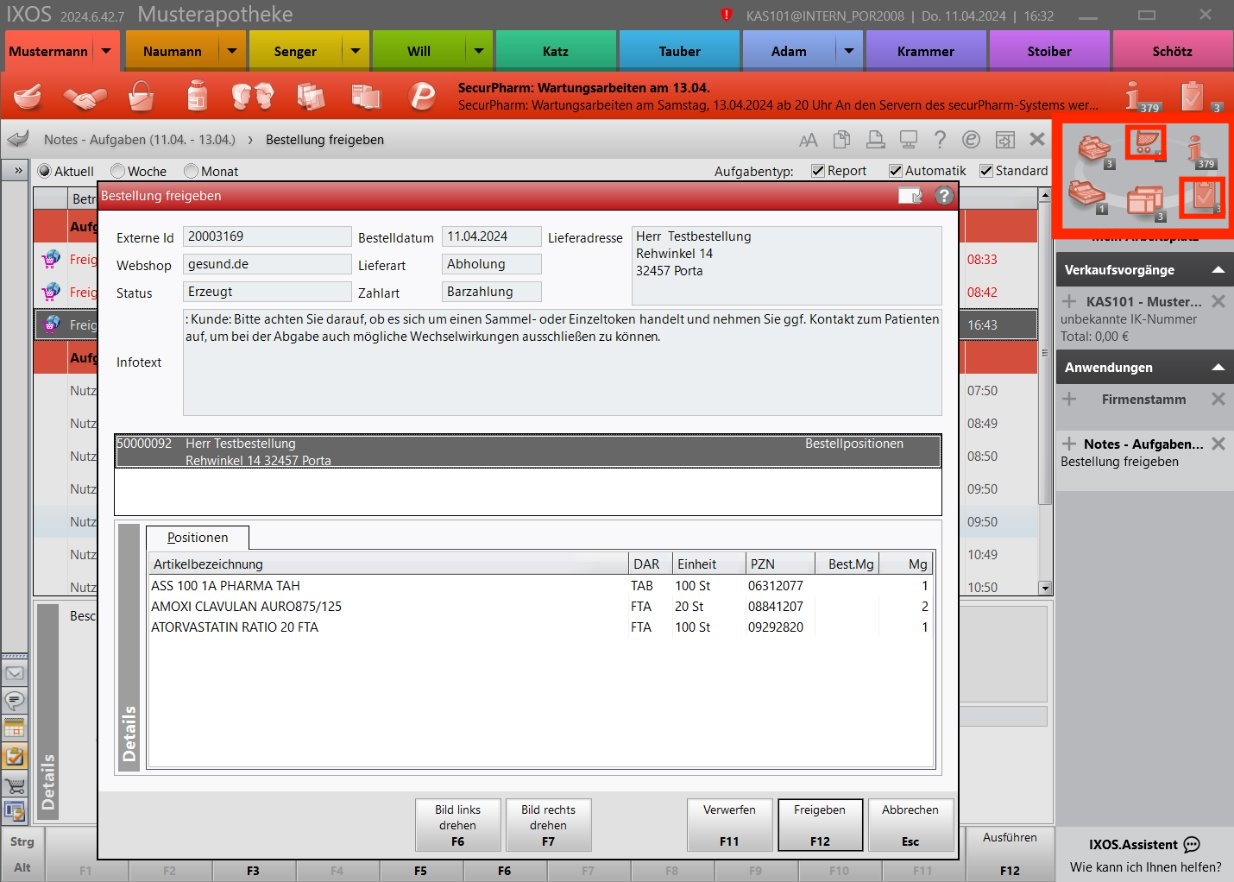
Task: Open dropdown arrow on Naumann tab
Action: [x=232, y=51]
